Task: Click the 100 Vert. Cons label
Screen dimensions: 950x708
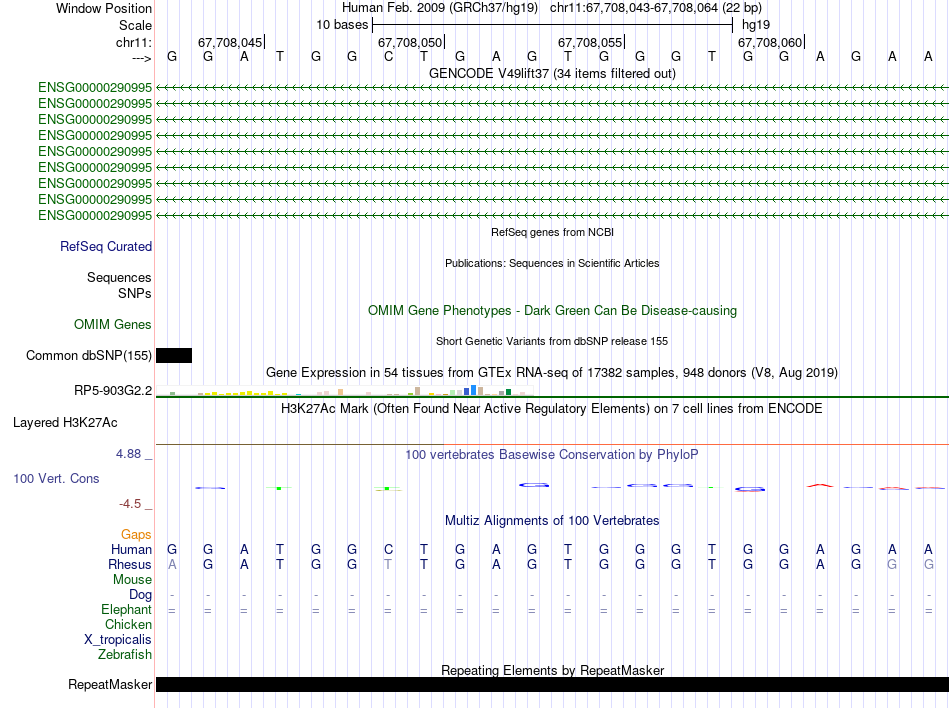Action: (x=56, y=478)
